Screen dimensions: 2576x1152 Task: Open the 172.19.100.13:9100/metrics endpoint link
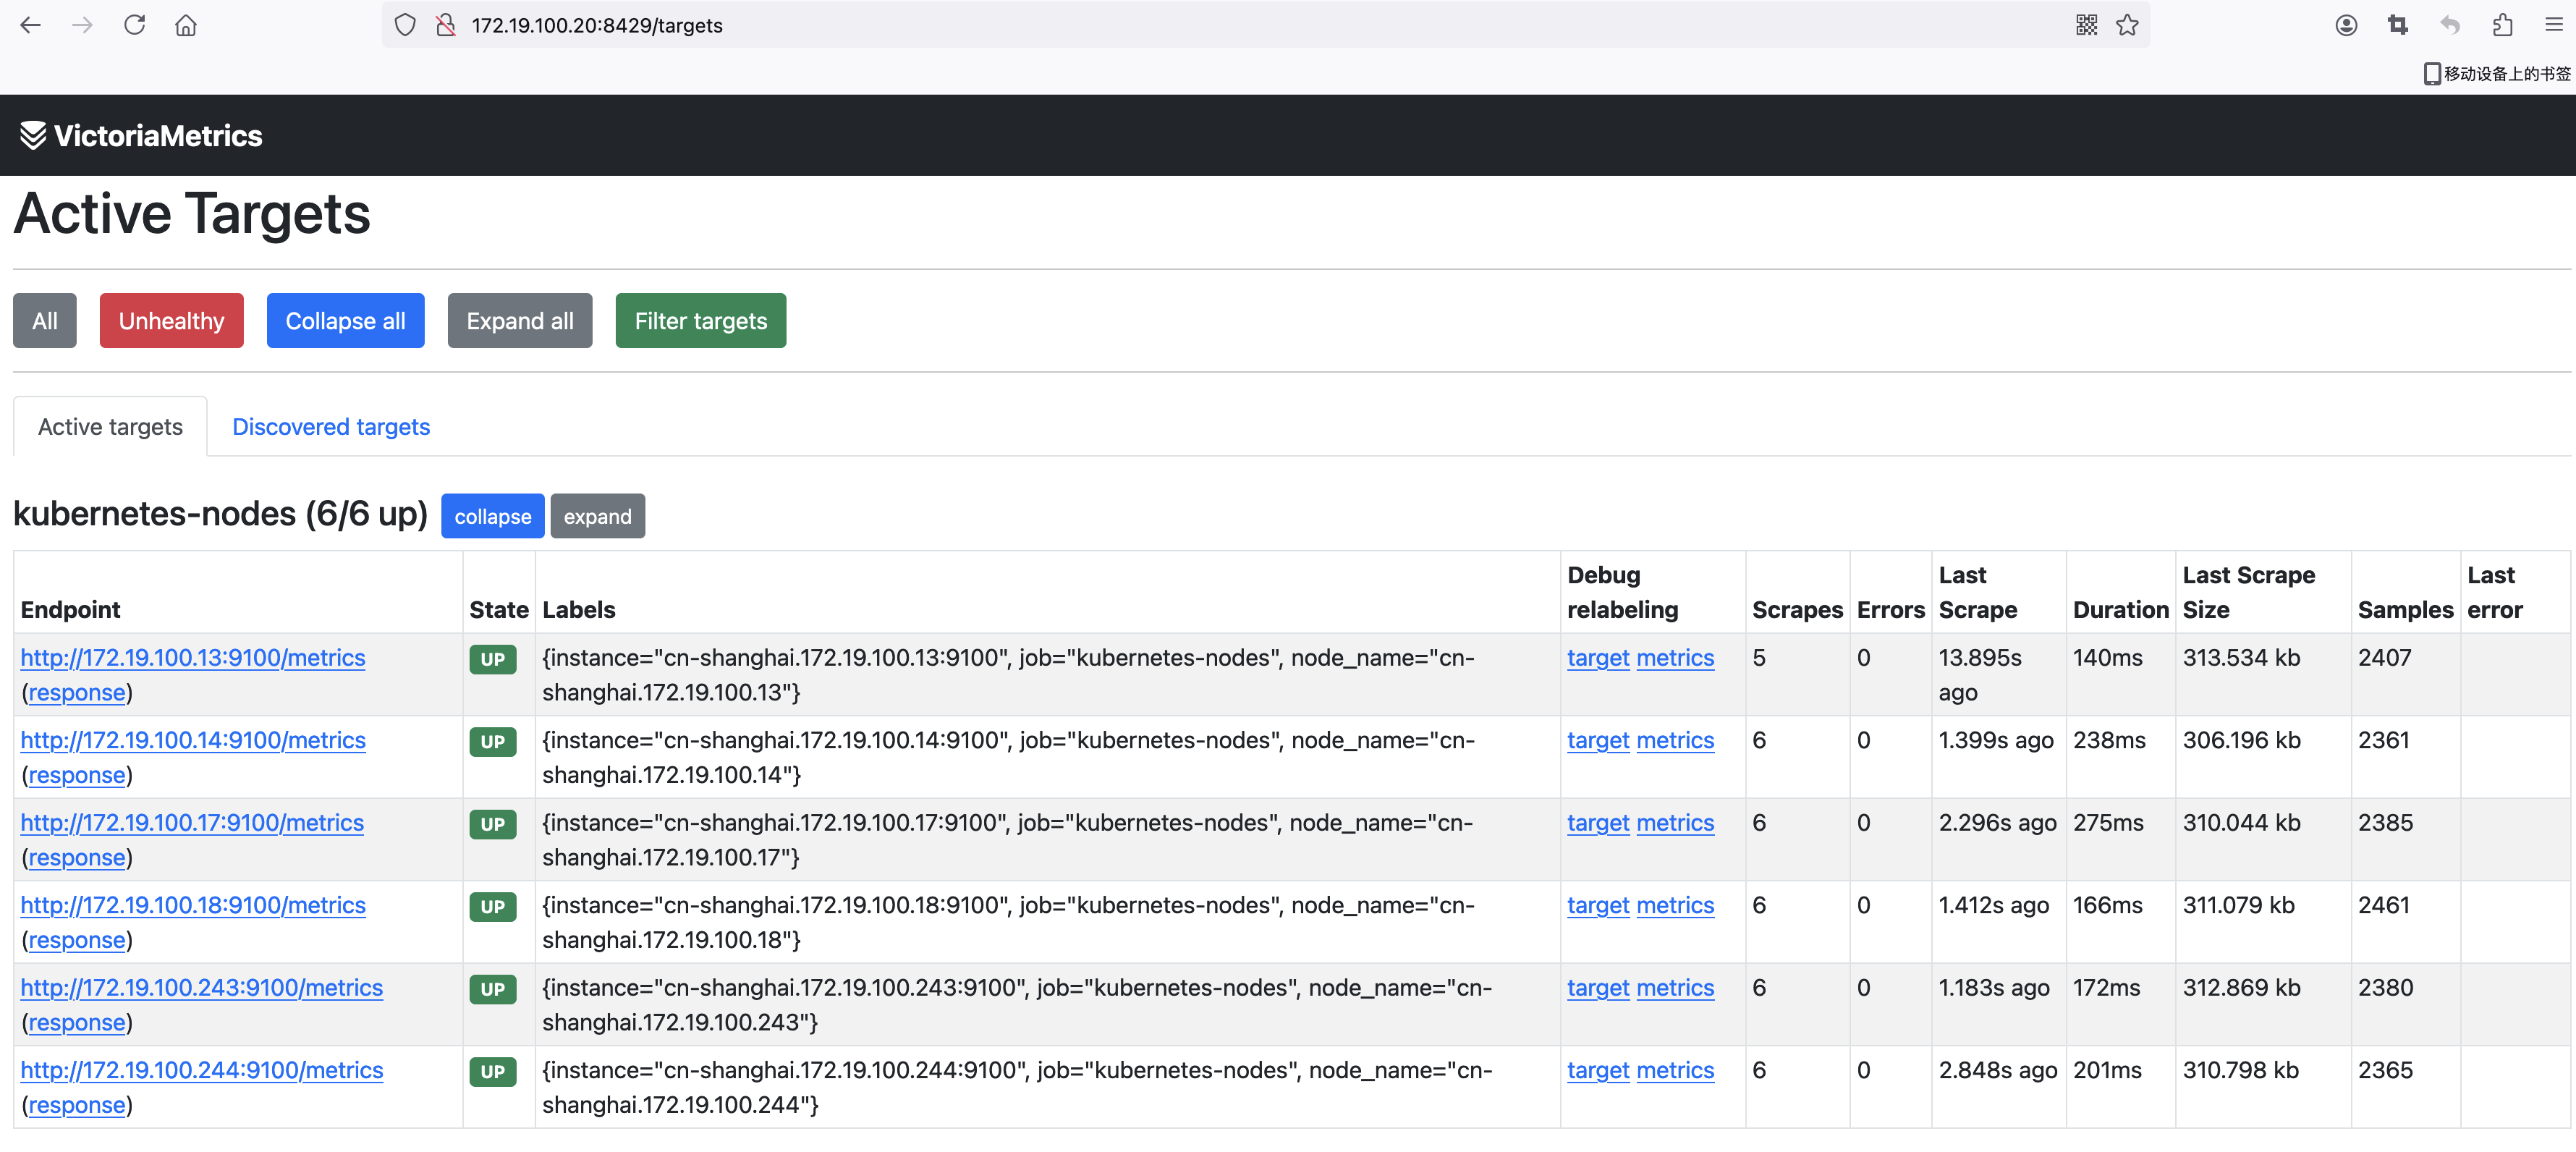point(193,658)
